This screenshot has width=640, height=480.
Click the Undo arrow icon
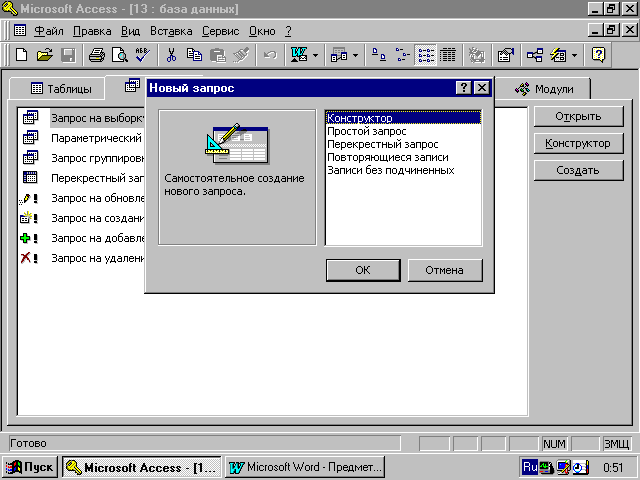(270, 55)
